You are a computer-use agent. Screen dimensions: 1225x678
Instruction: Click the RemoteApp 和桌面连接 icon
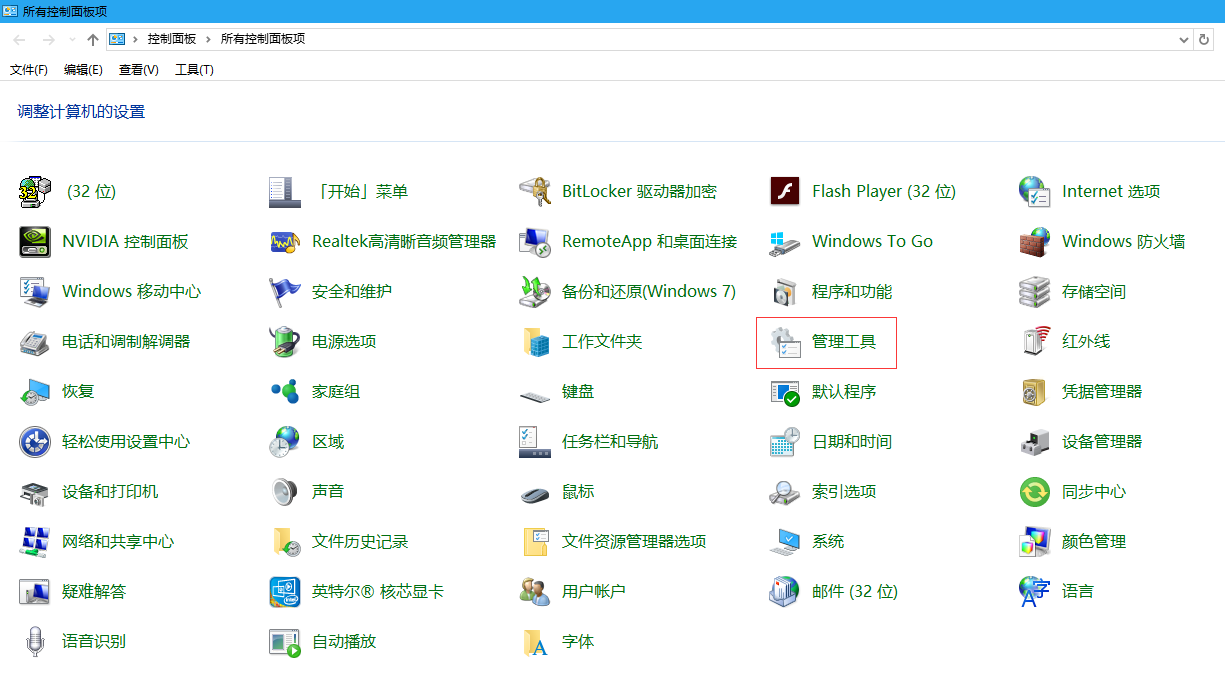[535, 241]
